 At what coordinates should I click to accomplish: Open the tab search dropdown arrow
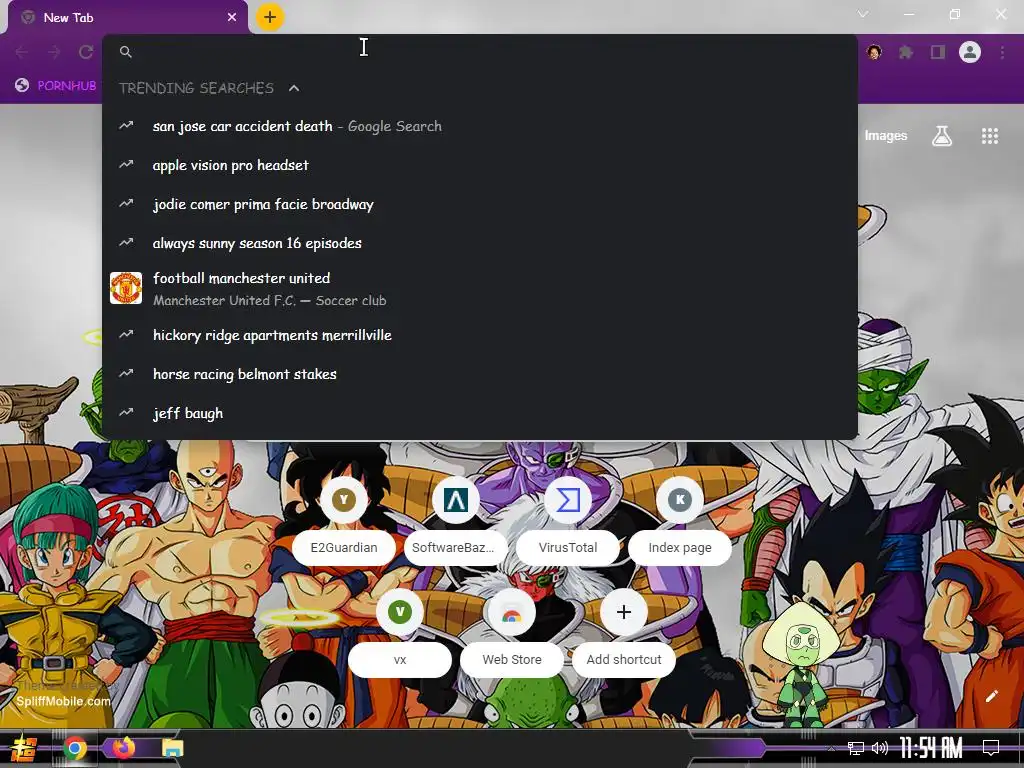(863, 14)
